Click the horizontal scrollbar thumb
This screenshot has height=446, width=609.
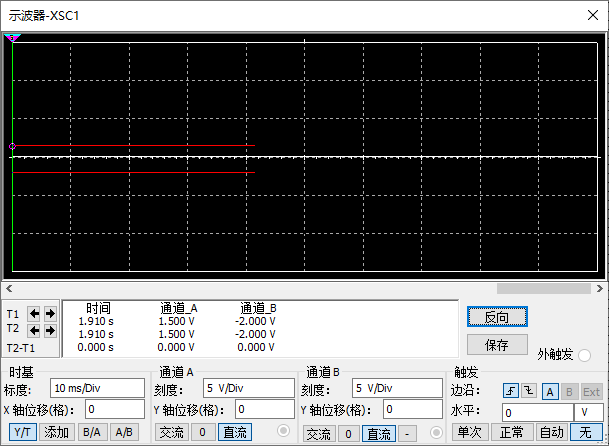(544, 288)
